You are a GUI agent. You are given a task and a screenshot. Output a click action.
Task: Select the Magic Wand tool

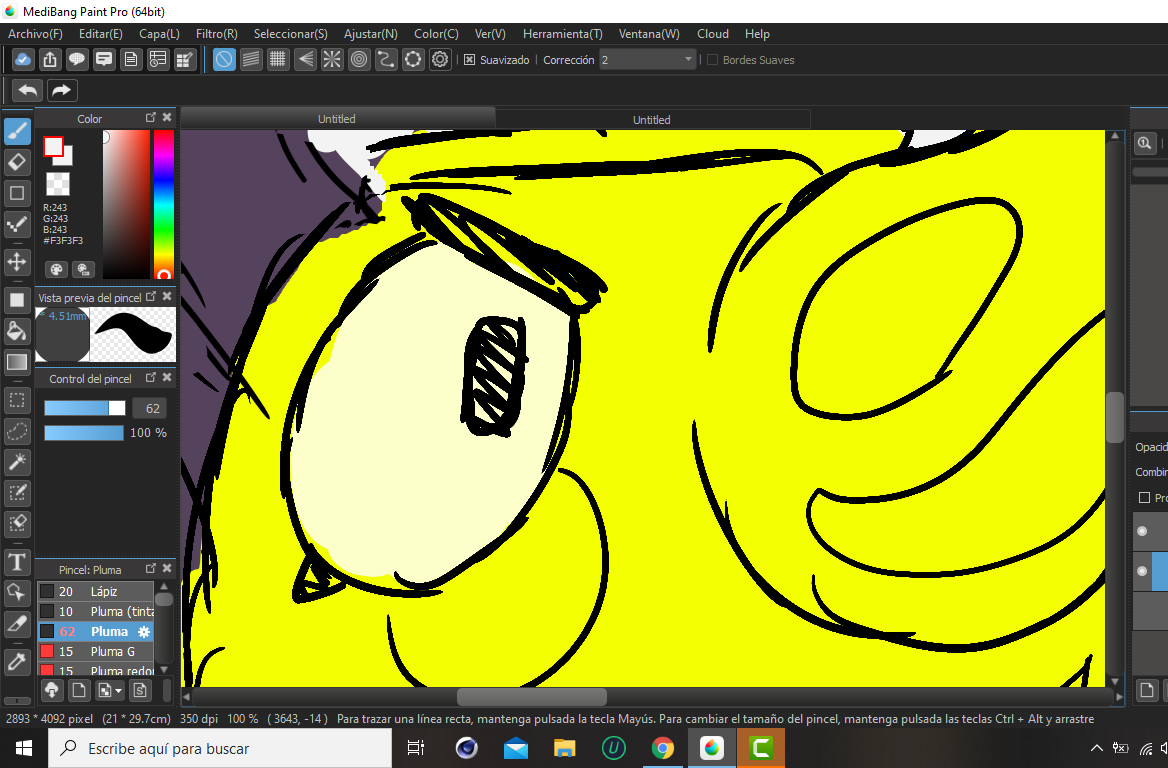click(17, 462)
